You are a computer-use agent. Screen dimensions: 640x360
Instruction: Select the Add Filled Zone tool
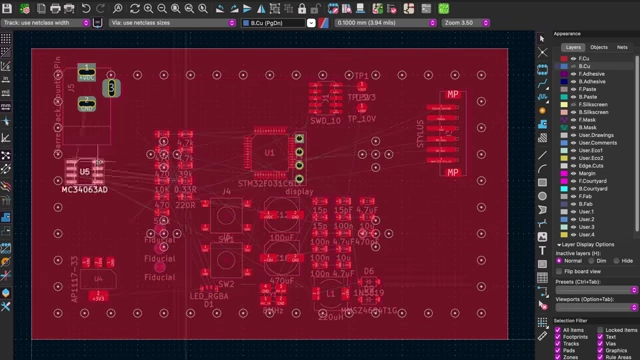pos(542,124)
